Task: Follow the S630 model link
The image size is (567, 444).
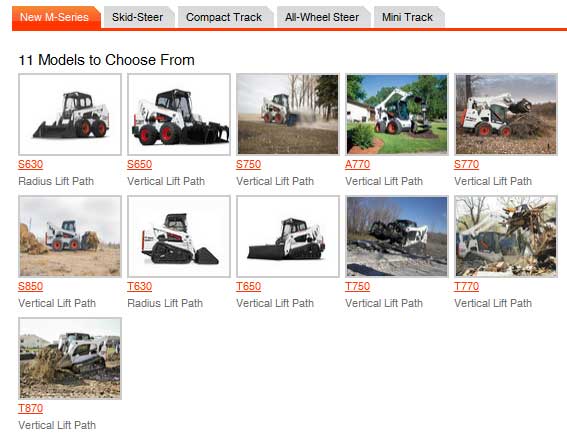Action: point(31,165)
